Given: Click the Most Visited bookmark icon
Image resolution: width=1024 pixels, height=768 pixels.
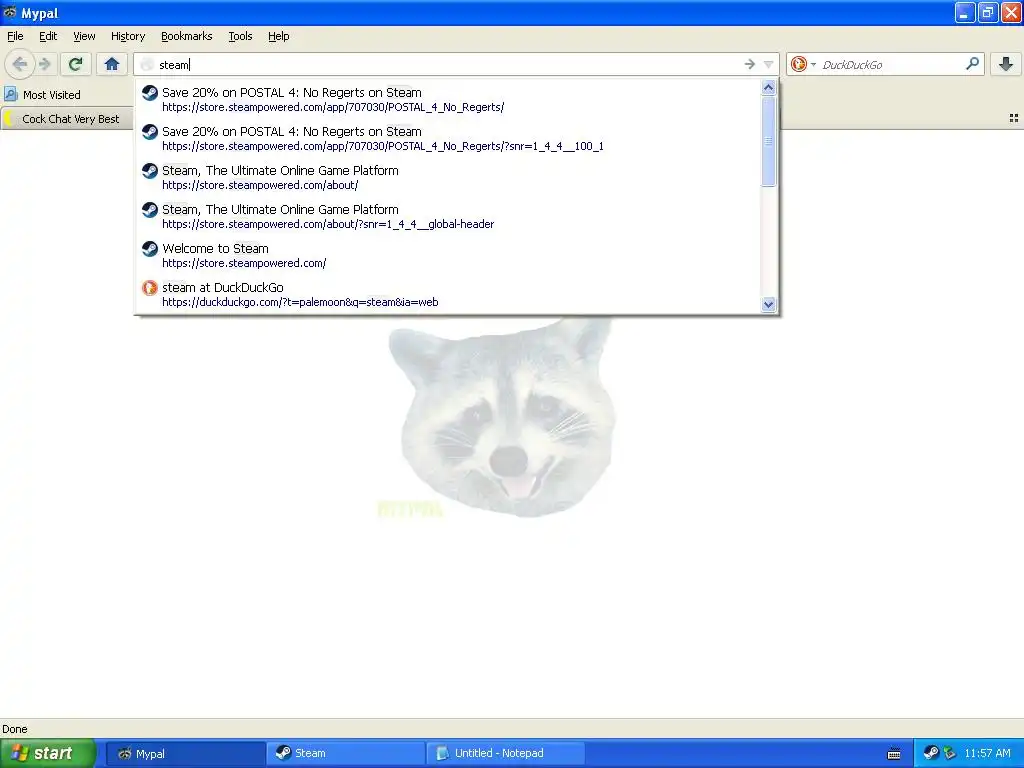Looking at the screenshot, I should [x=11, y=95].
